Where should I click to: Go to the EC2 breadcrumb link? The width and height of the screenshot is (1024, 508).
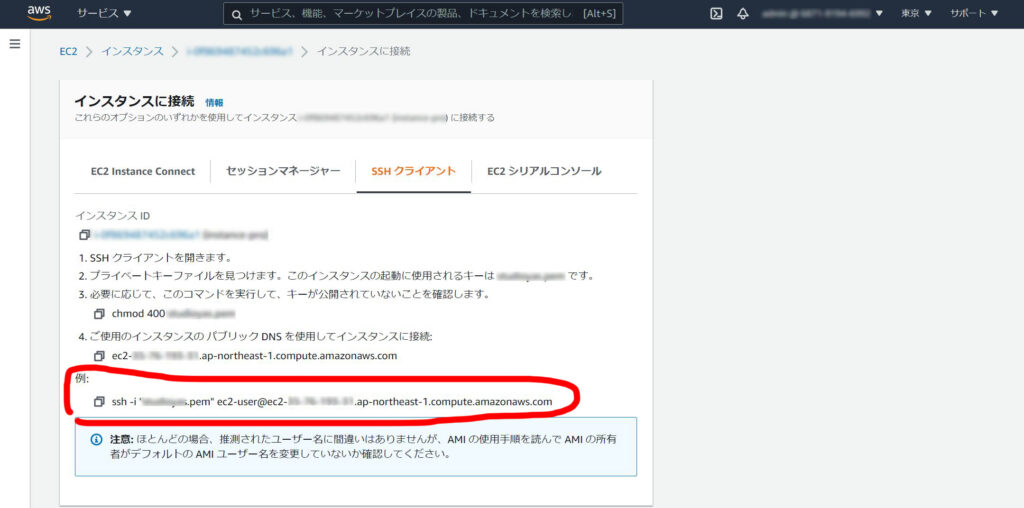68,51
